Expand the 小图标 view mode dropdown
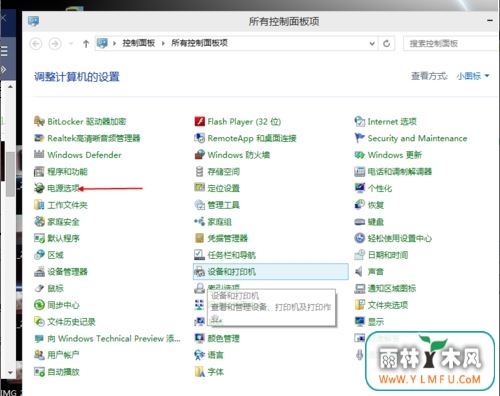The width and height of the screenshot is (500, 396). (x=473, y=76)
